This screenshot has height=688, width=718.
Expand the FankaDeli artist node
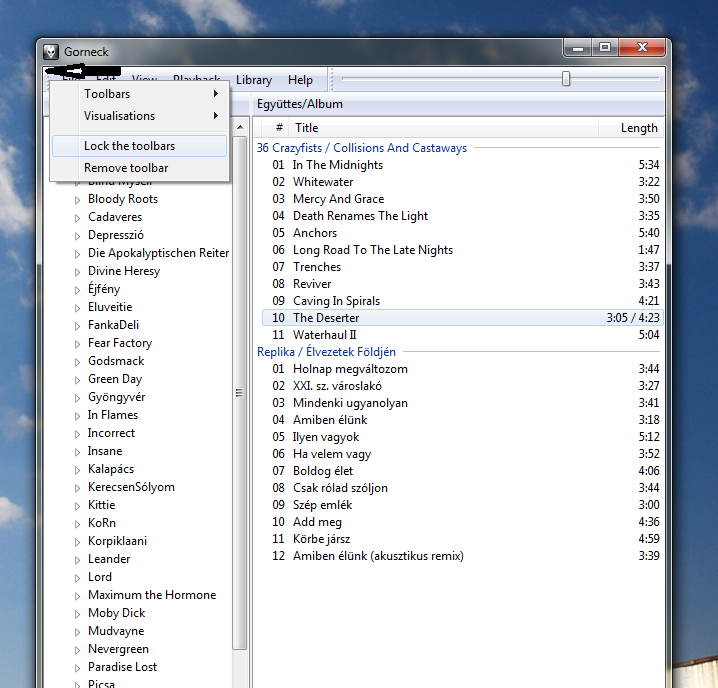(x=77, y=326)
